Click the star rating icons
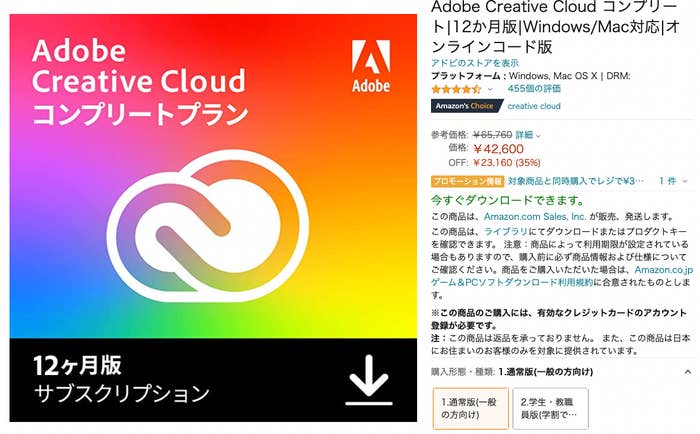Viewport: 700px width, 434px height. pos(456,89)
